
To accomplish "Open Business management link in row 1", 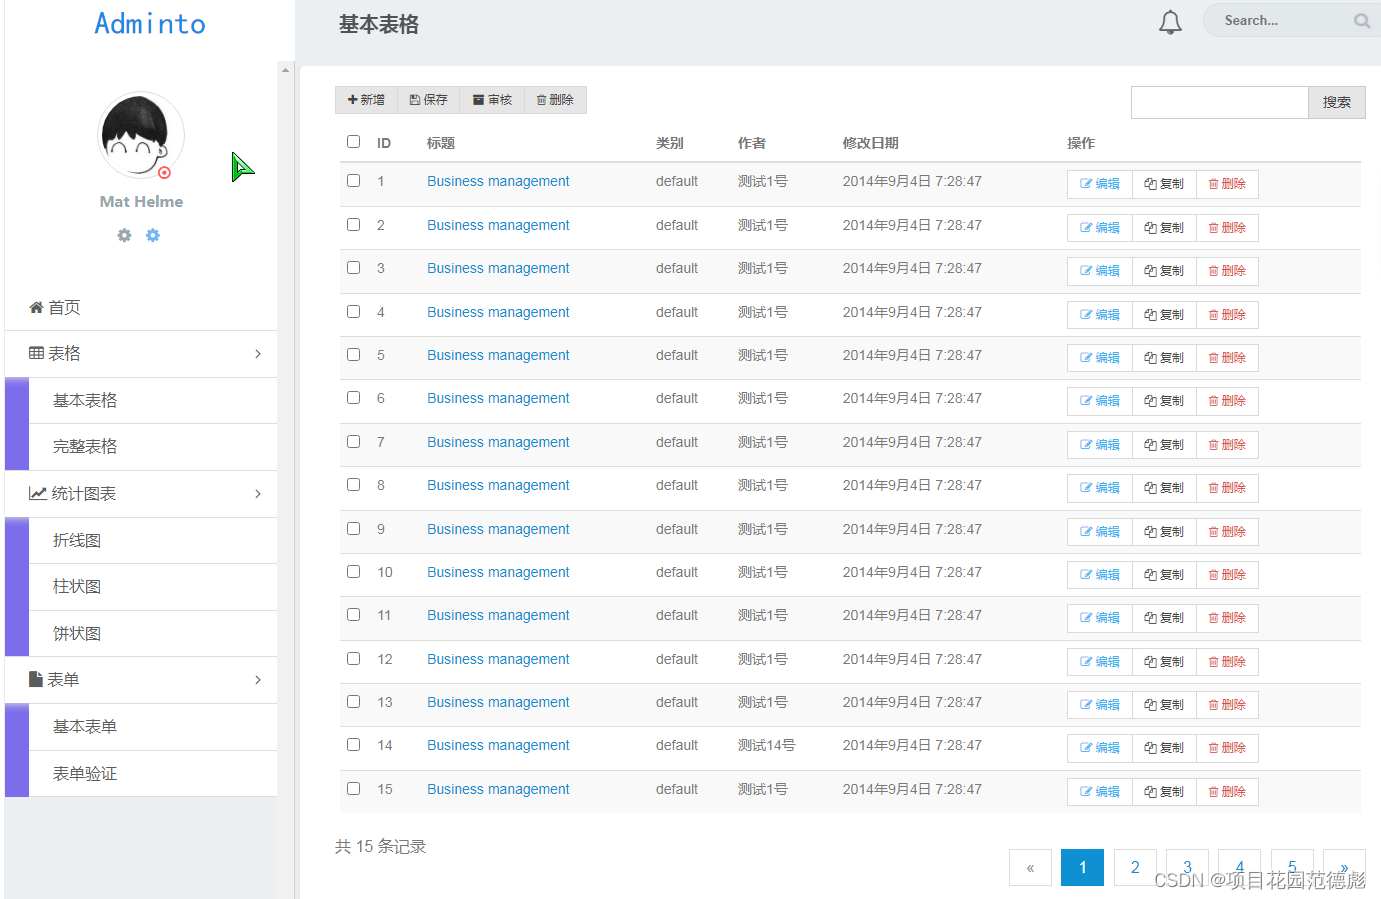I will tap(498, 181).
